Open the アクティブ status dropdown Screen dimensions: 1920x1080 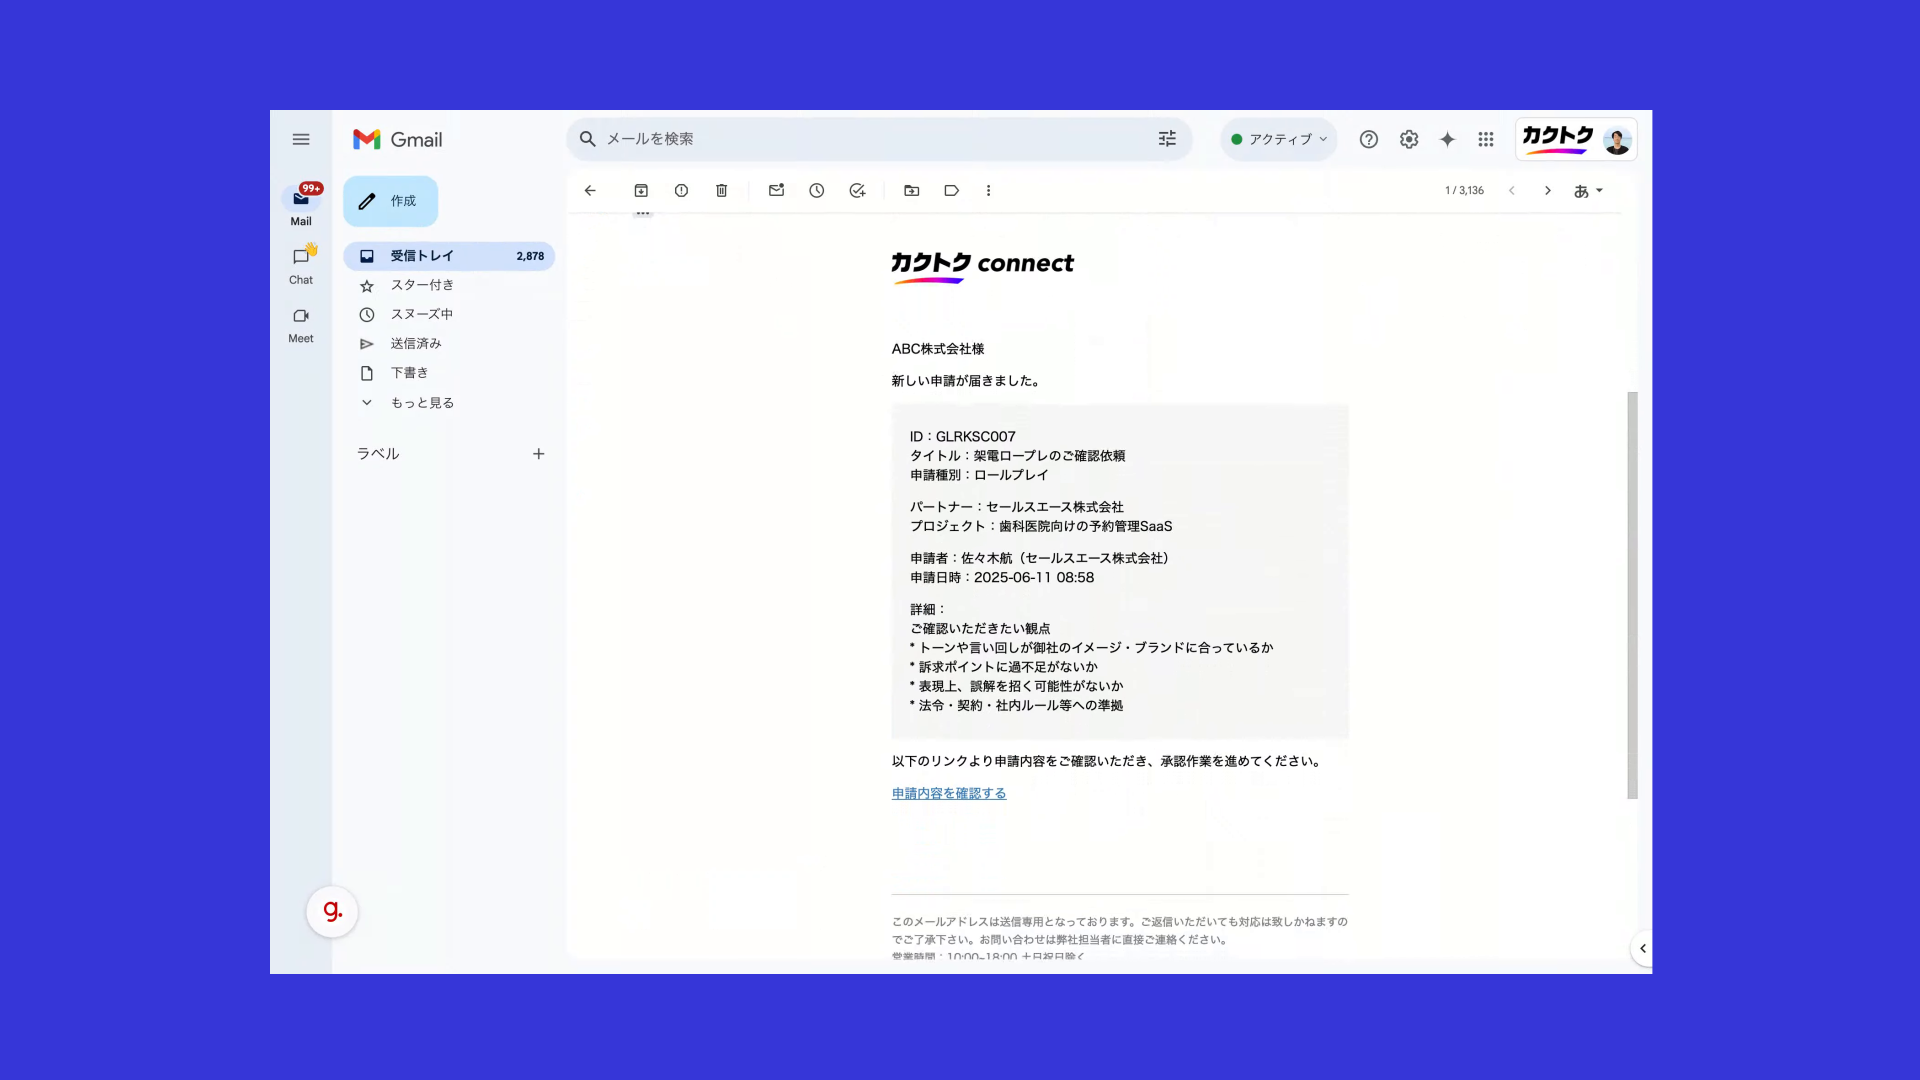coord(1278,139)
